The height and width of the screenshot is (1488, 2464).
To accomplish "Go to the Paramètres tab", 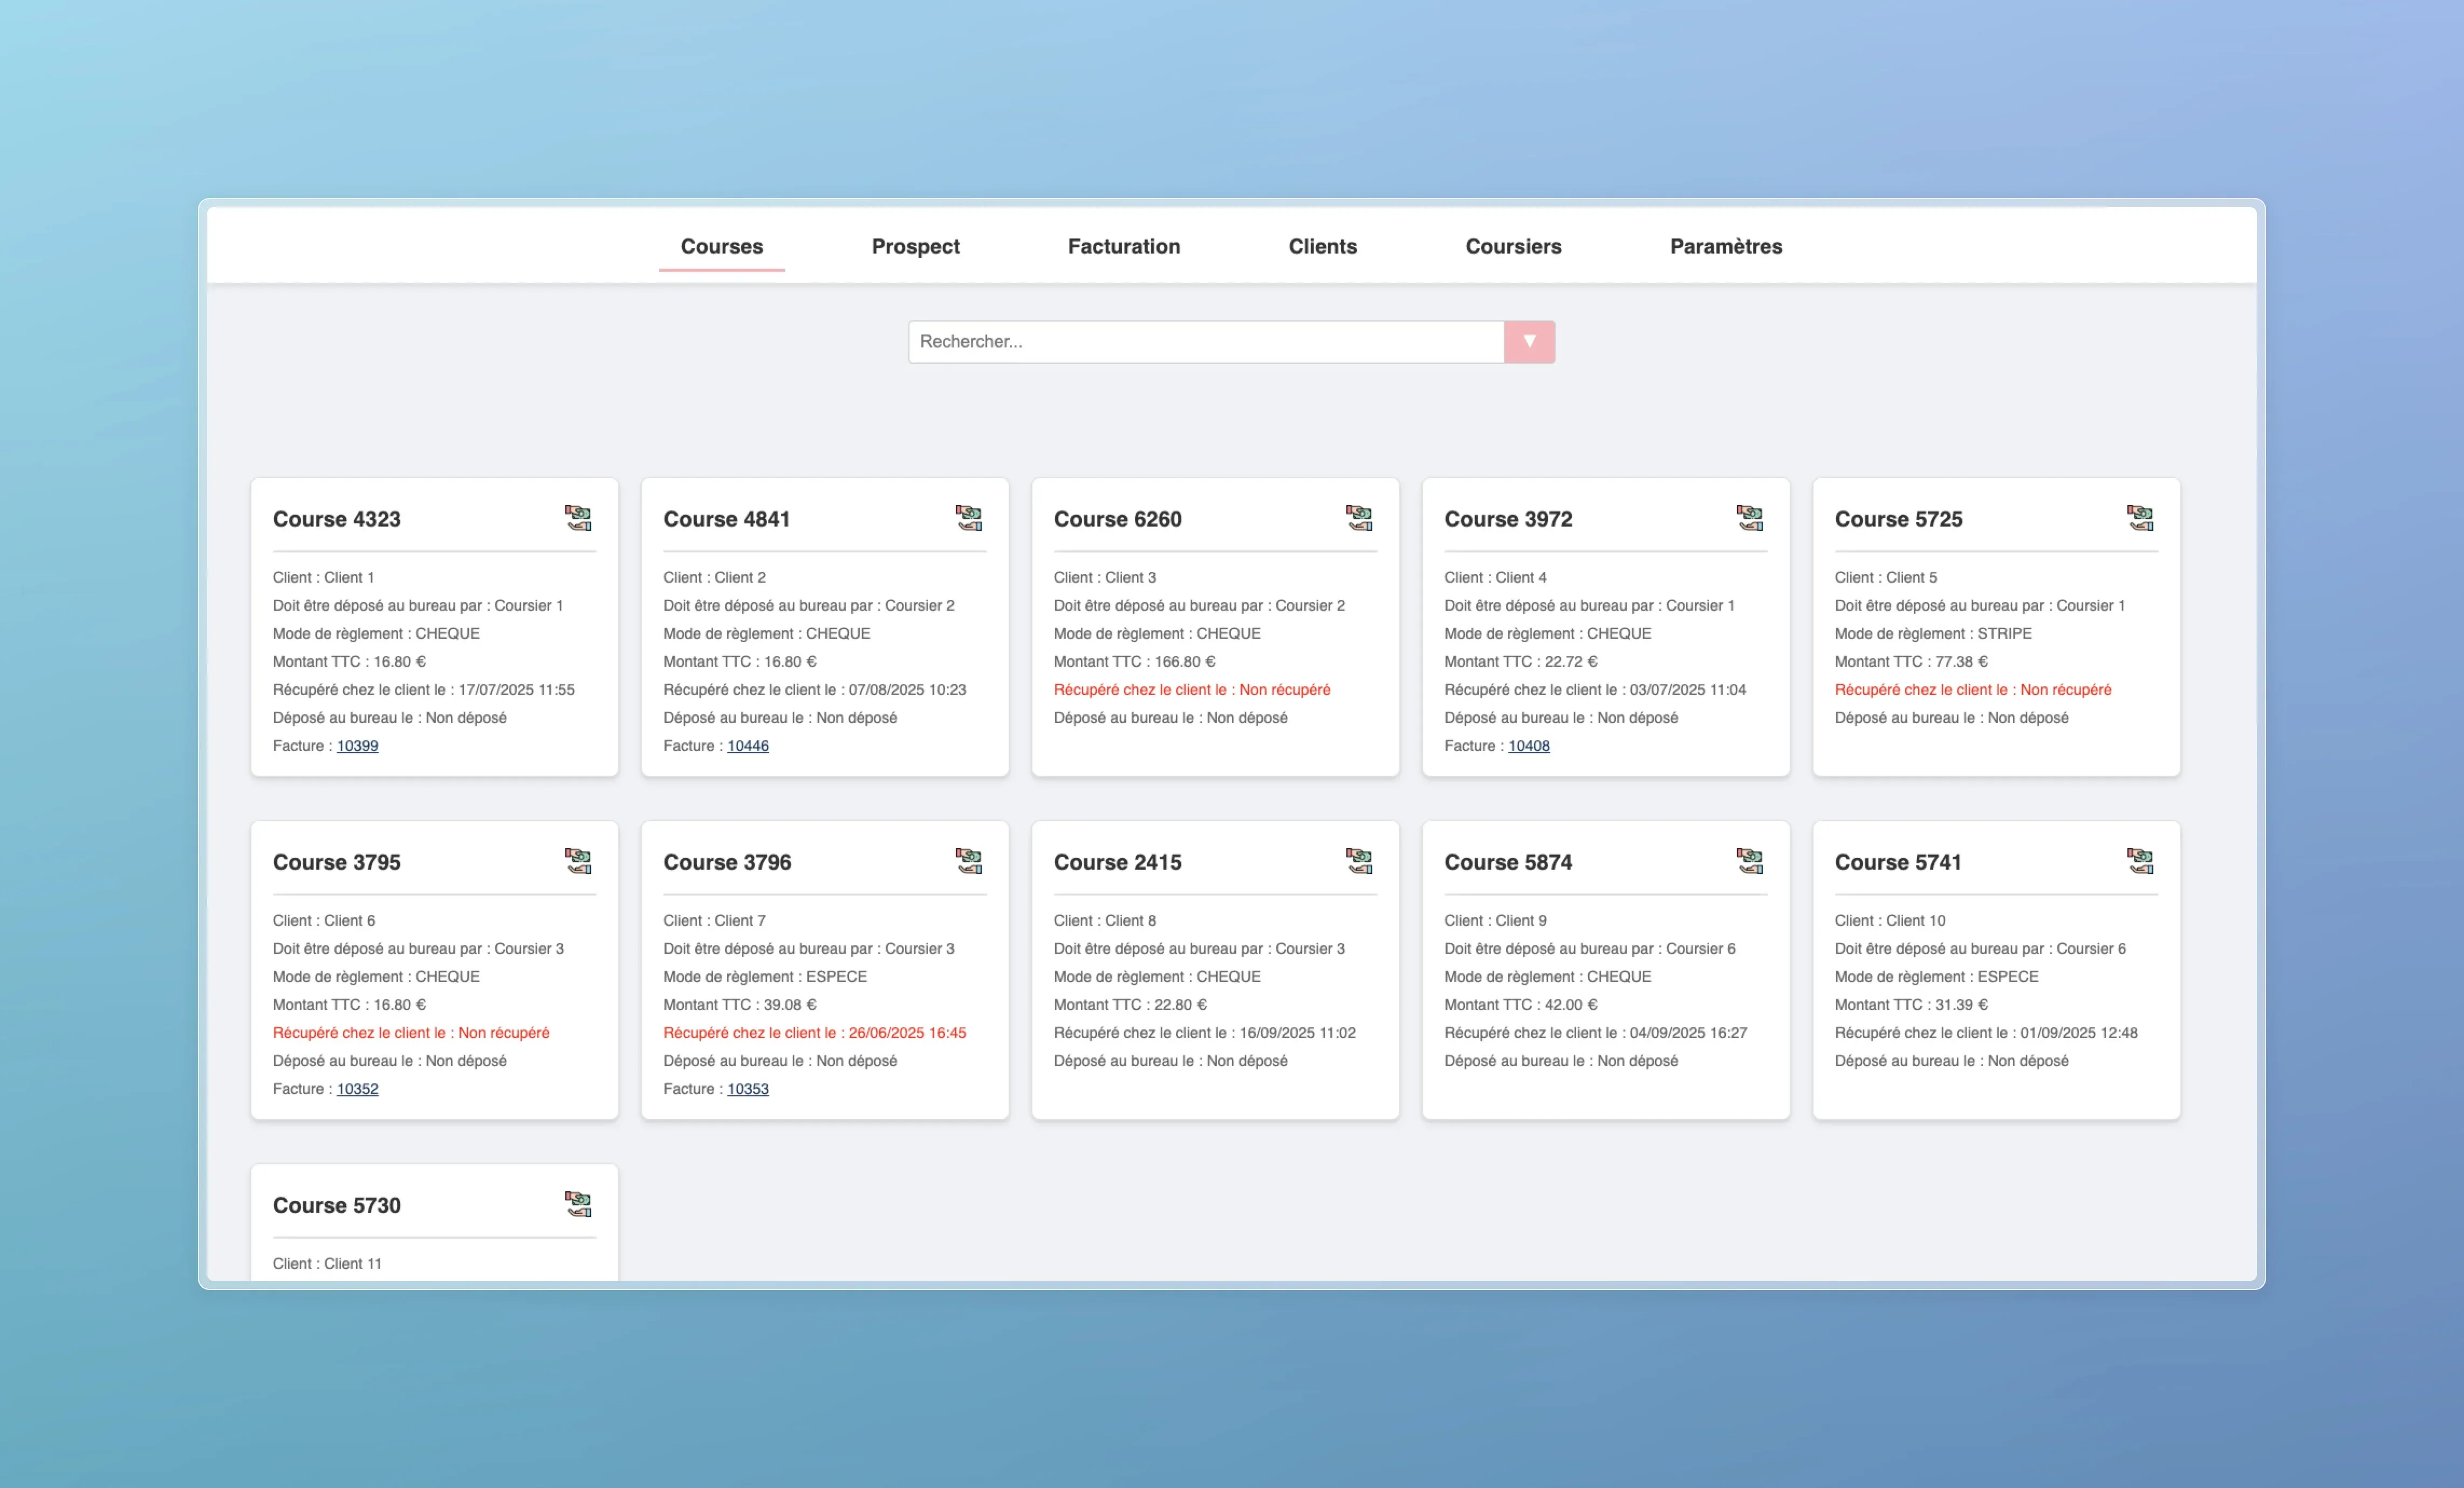I will pyautogui.click(x=1725, y=246).
